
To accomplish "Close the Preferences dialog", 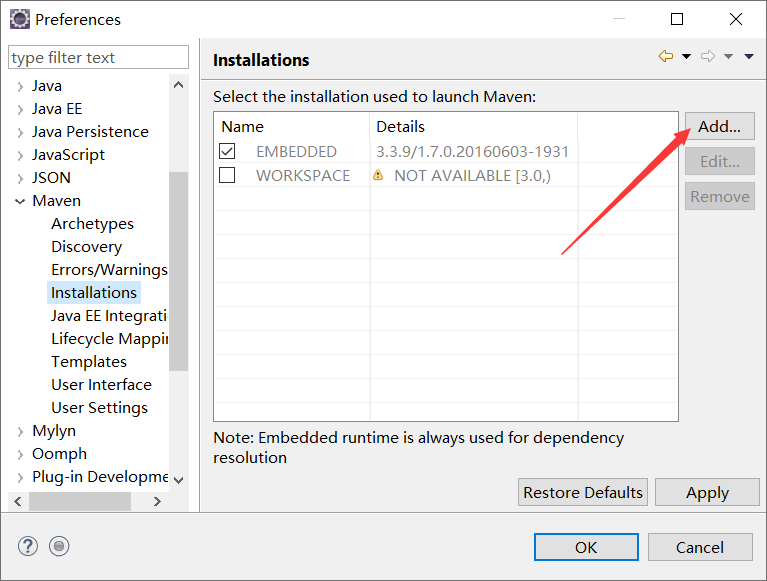I will (736, 19).
